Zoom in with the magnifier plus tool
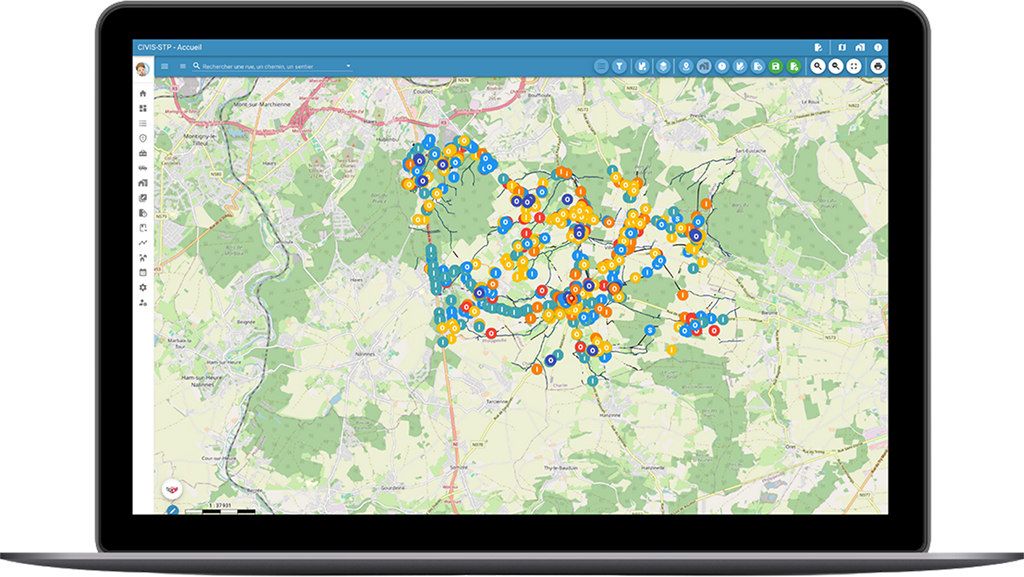The width and height of the screenshot is (1024, 577). pyautogui.click(x=817, y=66)
